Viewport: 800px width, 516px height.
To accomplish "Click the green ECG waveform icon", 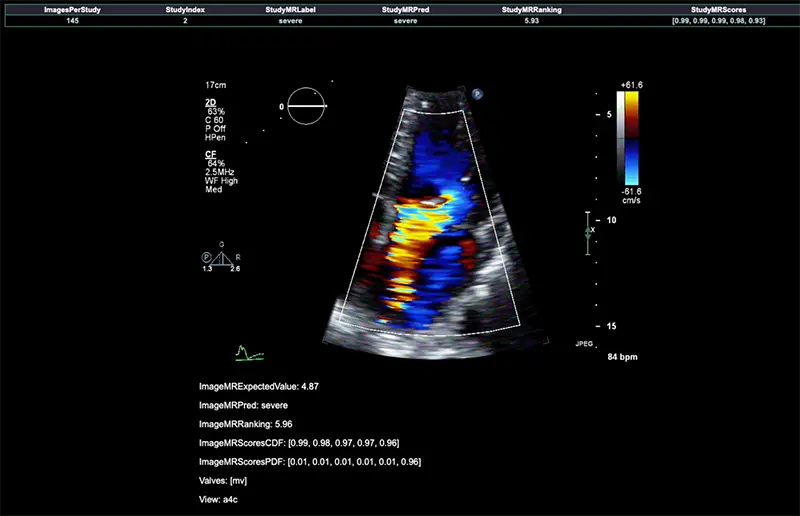I will (249, 352).
